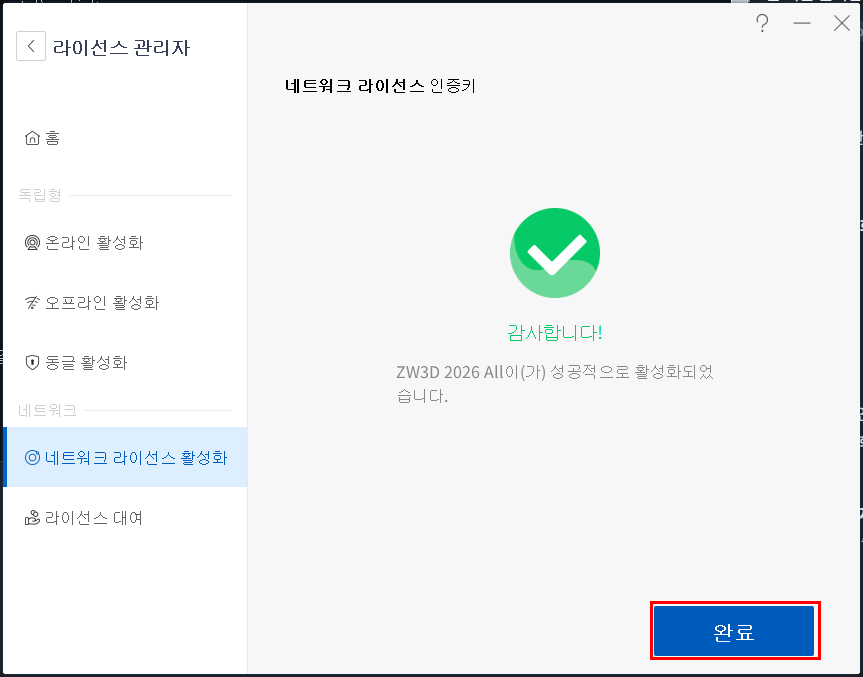The width and height of the screenshot is (863, 677).
Task: Select the network license activation target icon
Action: click(x=31, y=457)
